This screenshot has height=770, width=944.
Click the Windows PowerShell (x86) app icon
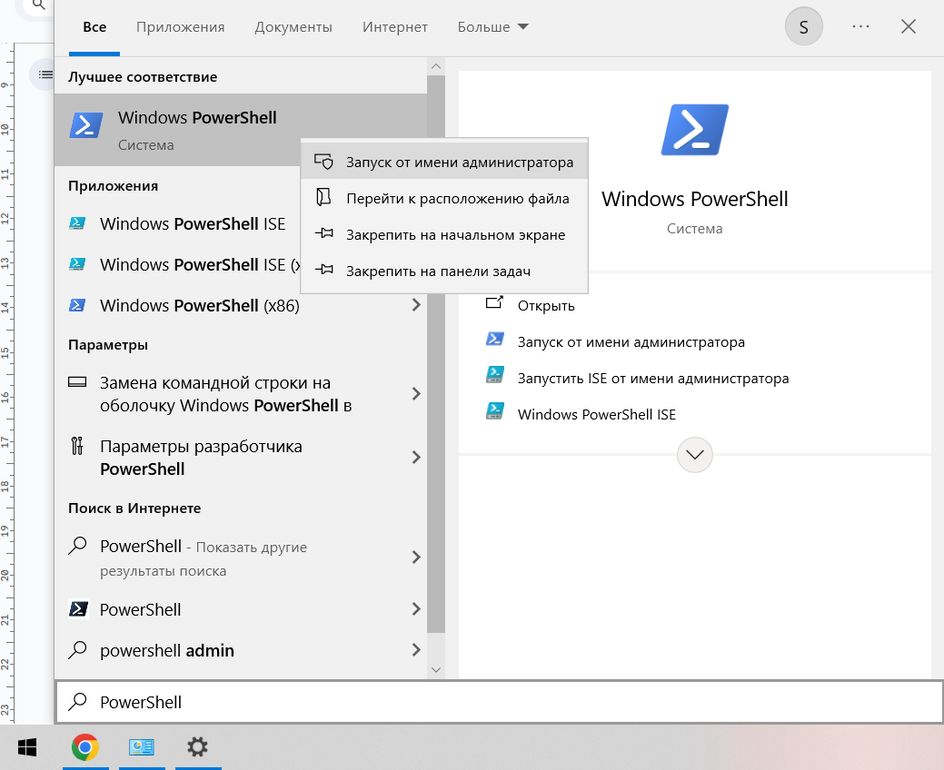(77, 305)
